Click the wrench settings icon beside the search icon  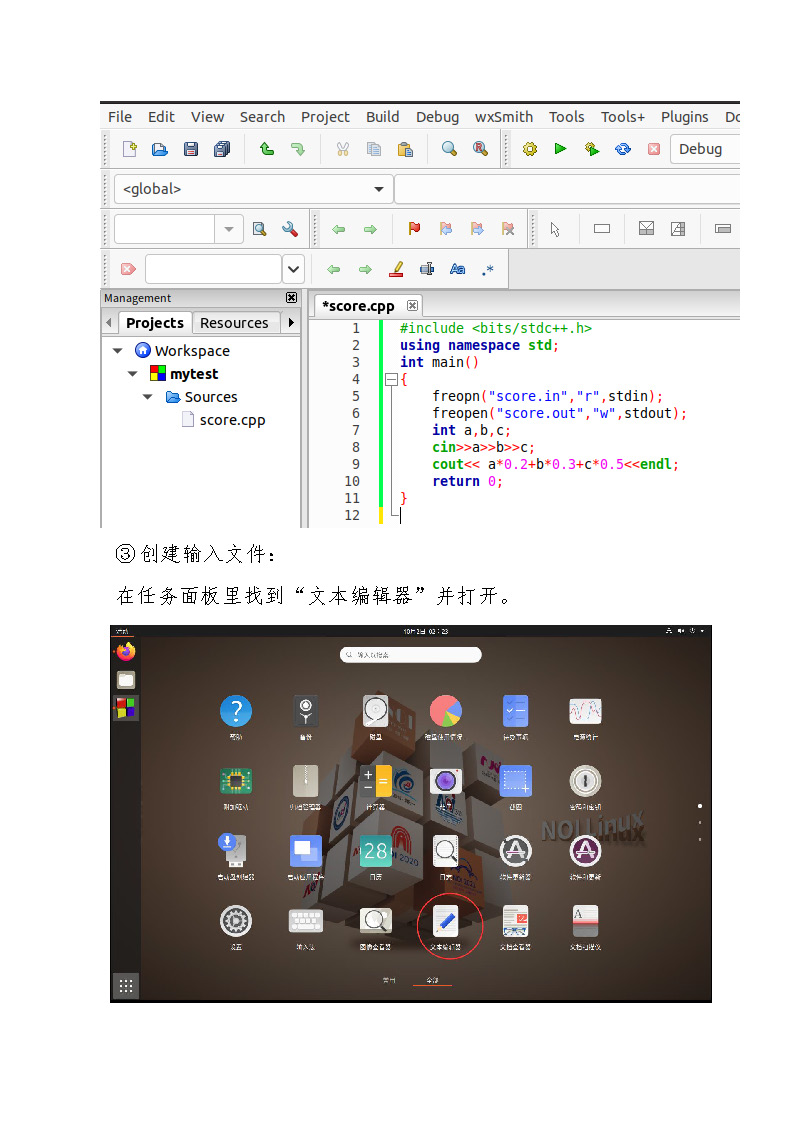[x=290, y=229]
